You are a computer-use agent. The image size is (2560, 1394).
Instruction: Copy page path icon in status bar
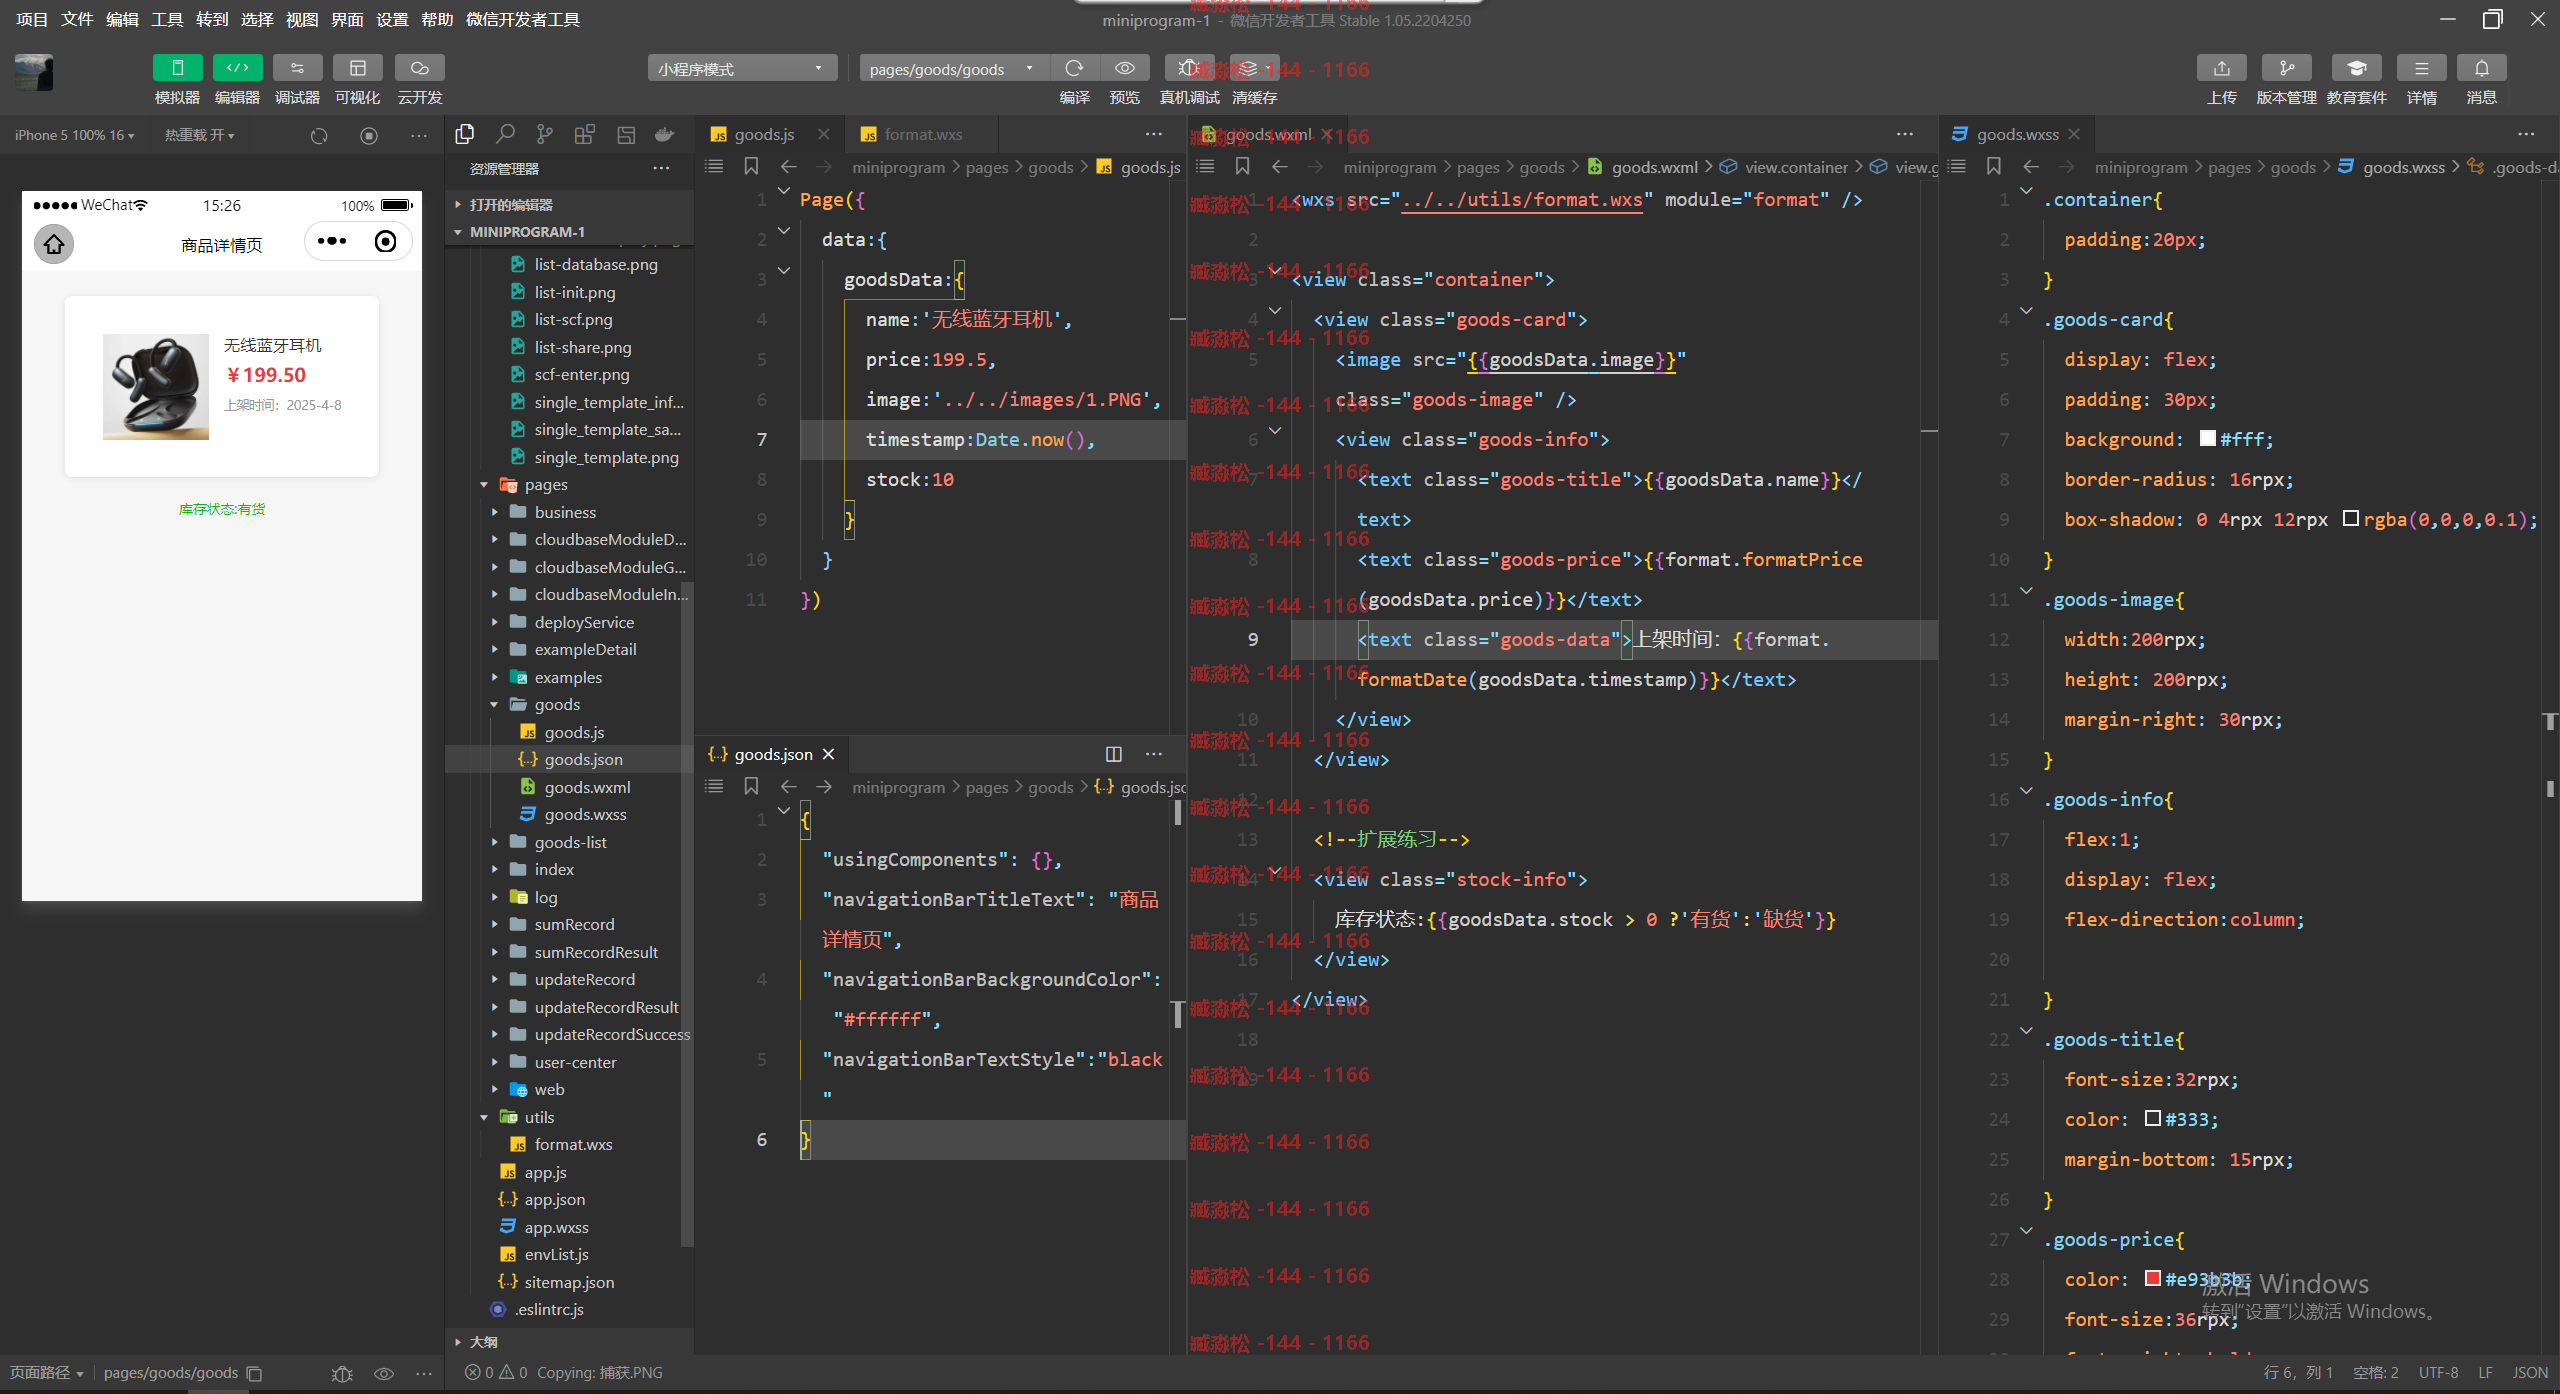(254, 1373)
